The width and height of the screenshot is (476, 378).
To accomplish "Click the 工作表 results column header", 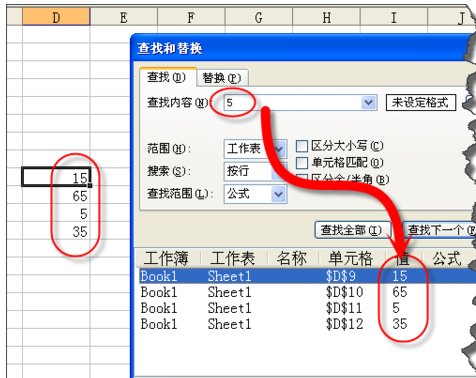I will (233, 258).
